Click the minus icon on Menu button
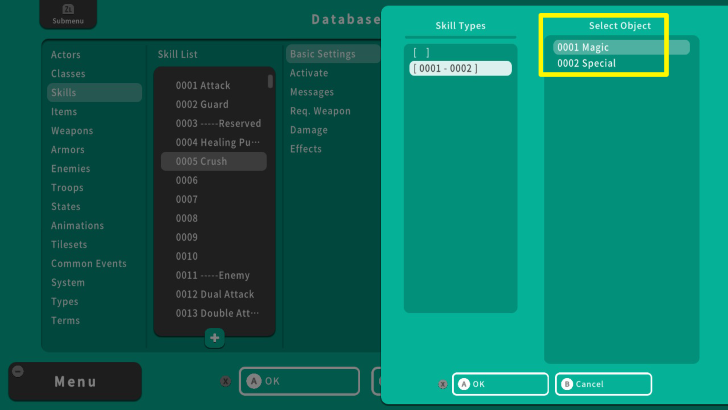The width and height of the screenshot is (728, 410). click(18, 371)
